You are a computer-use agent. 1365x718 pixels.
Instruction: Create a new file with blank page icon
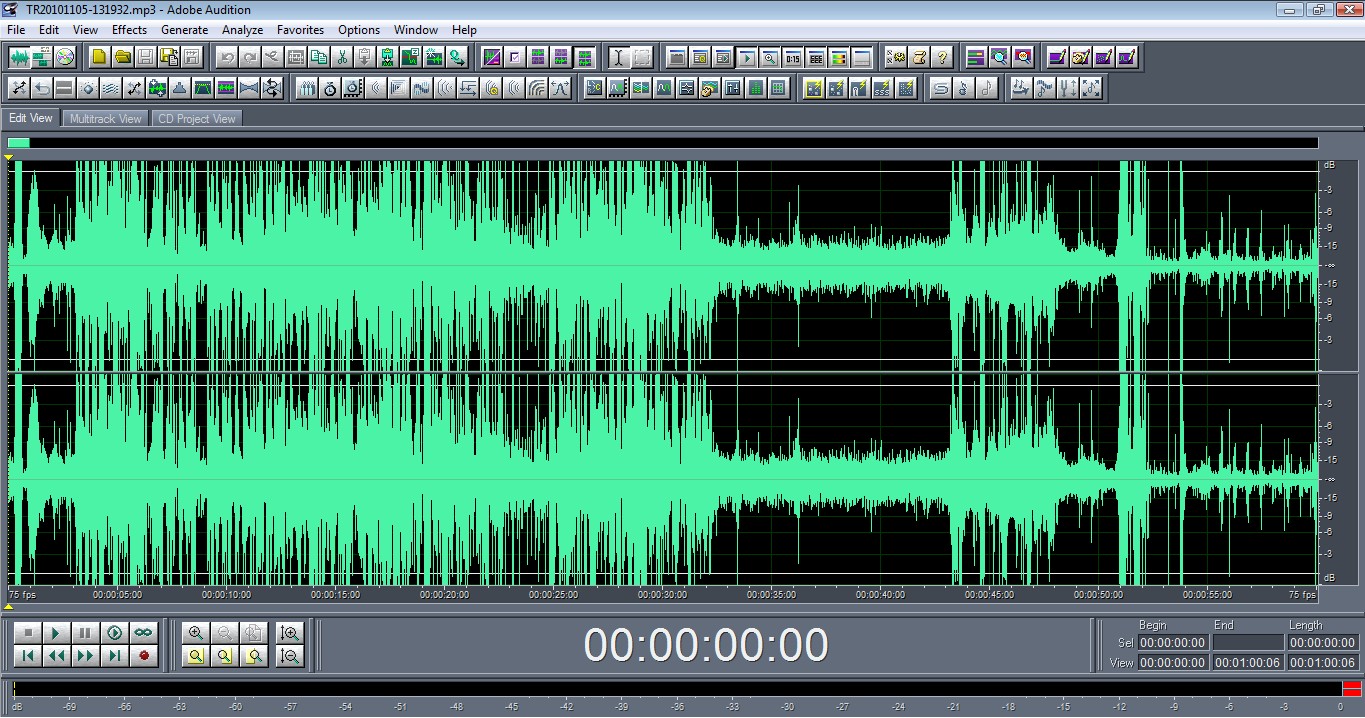point(98,57)
